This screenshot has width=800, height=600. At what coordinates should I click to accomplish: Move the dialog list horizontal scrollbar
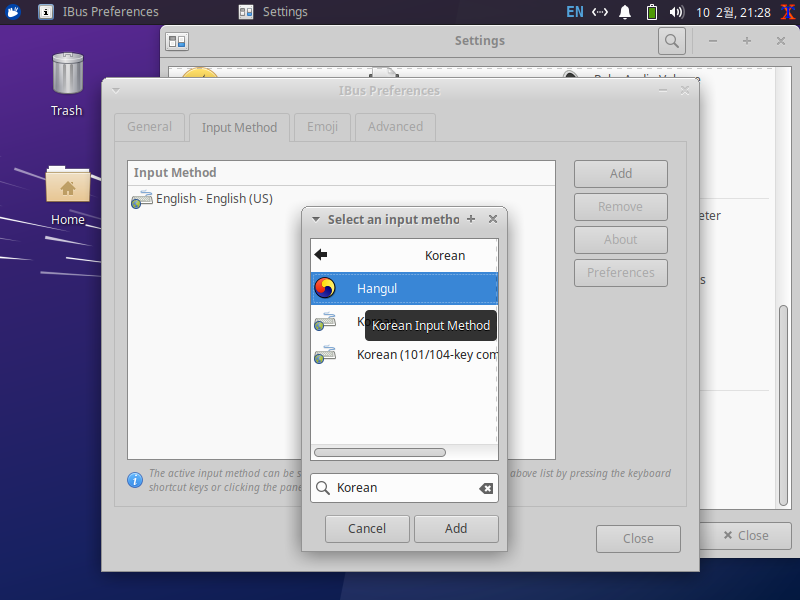[x=380, y=453]
